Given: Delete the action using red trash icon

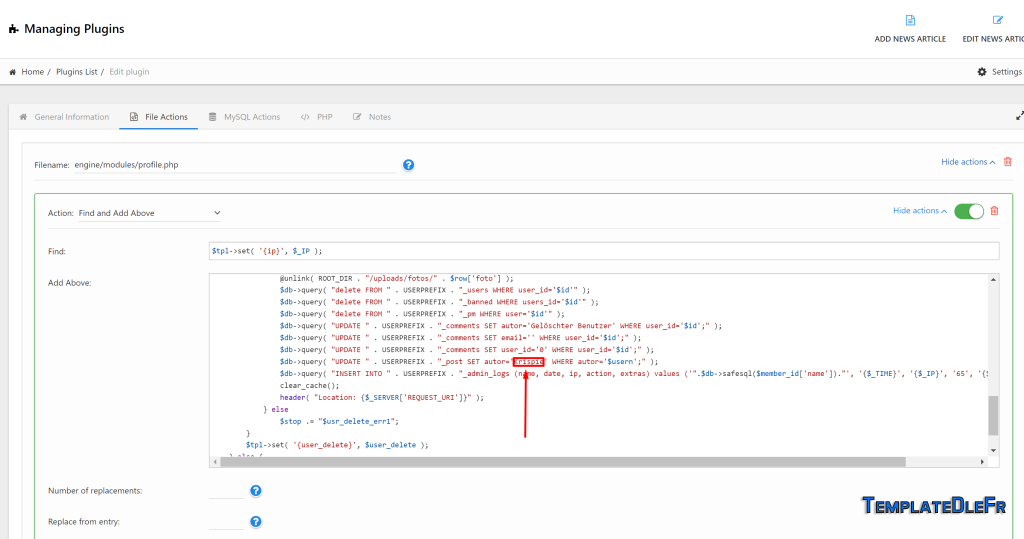Looking at the screenshot, I should [997, 211].
